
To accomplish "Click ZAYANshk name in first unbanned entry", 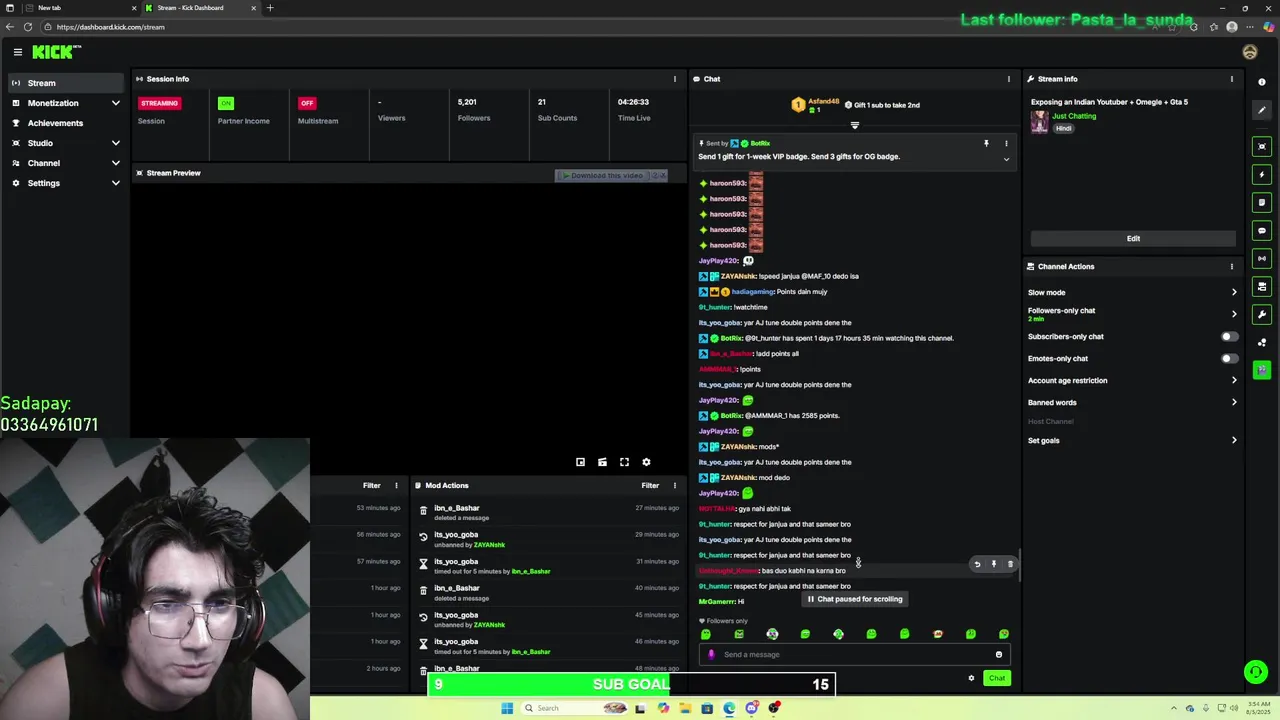I will [x=489, y=545].
